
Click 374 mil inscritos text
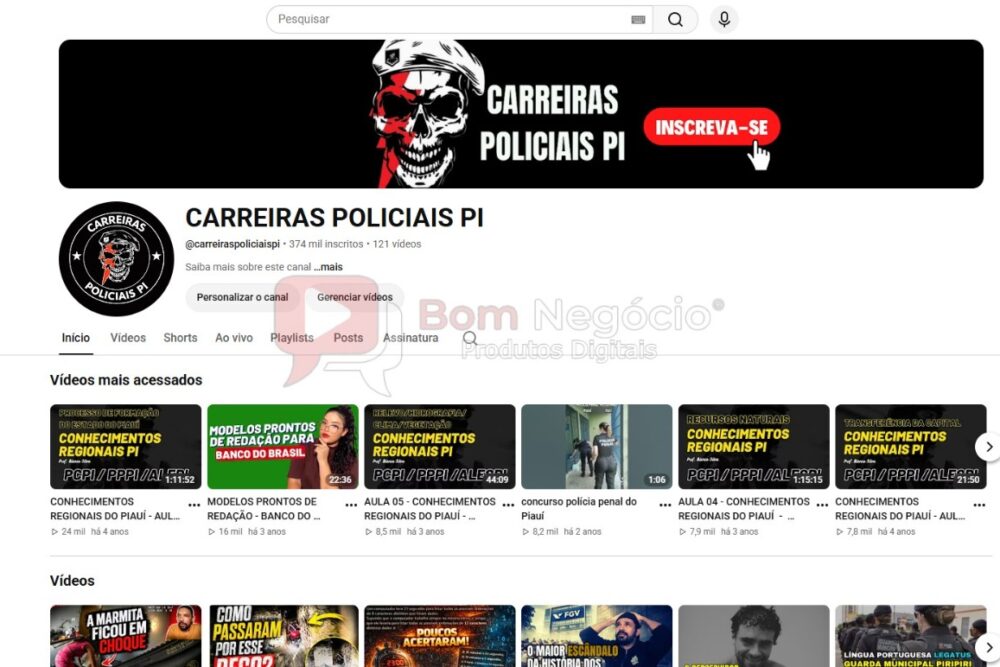click(326, 244)
